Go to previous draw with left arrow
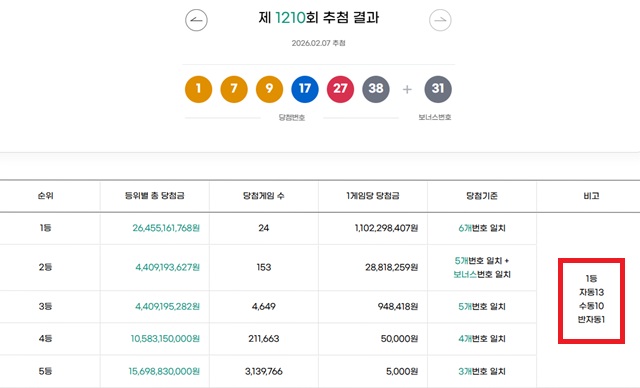The width and height of the screenshot is (640, 388). 196,20
